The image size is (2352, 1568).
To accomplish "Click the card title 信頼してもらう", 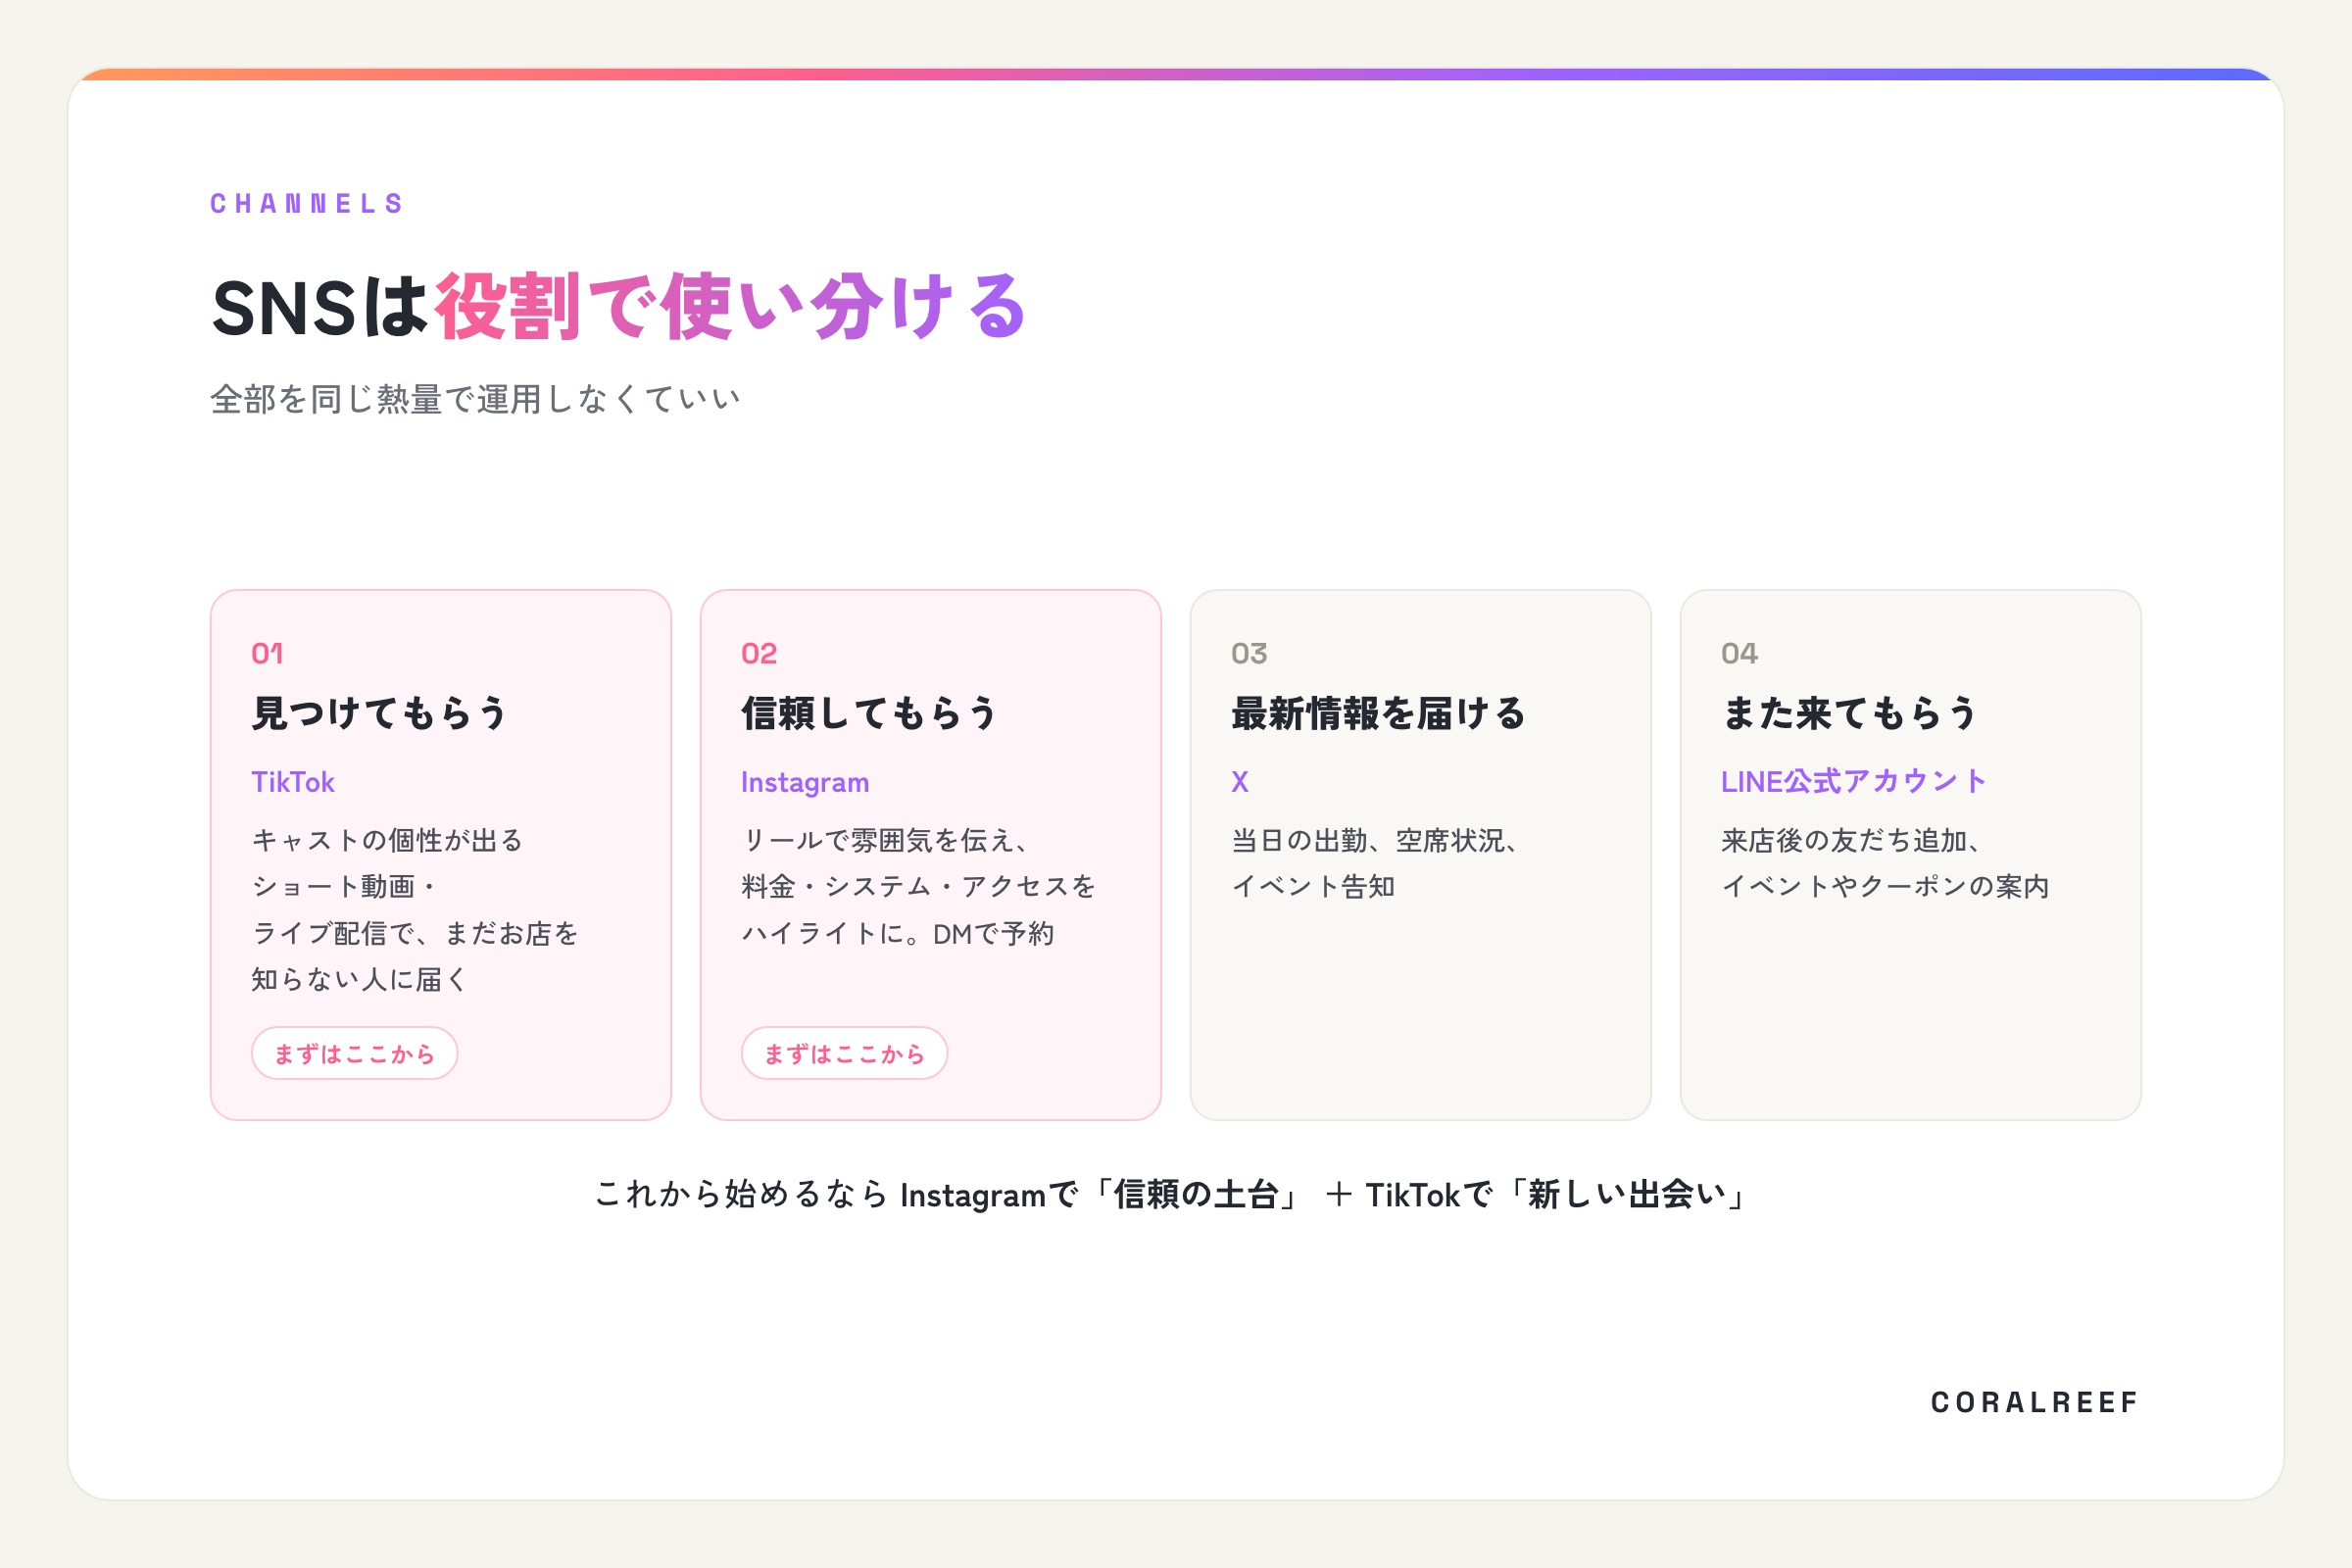I will (870, 713).
